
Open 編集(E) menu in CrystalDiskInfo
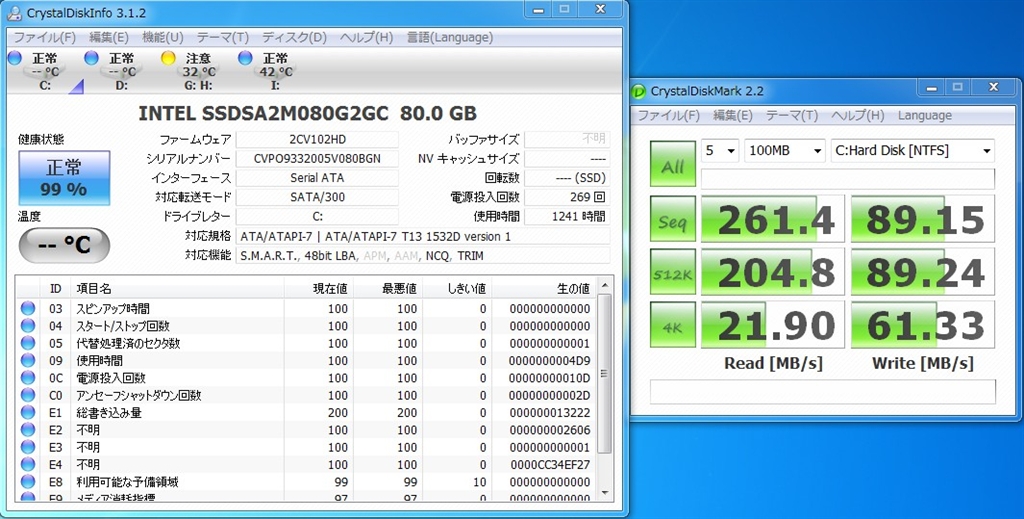[108, 37]
